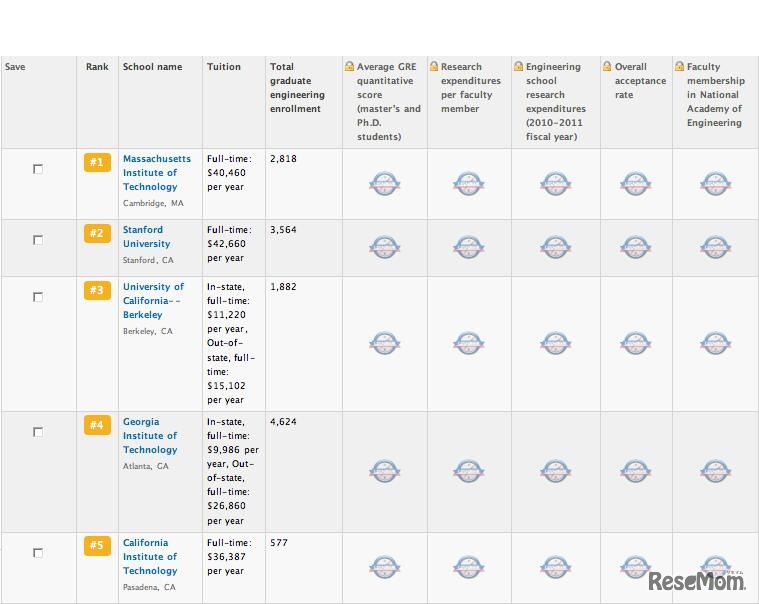The image size is (759, 604).
Task: Click Stanford's locked research per faculty badge
Action: [x=469, y=247]
